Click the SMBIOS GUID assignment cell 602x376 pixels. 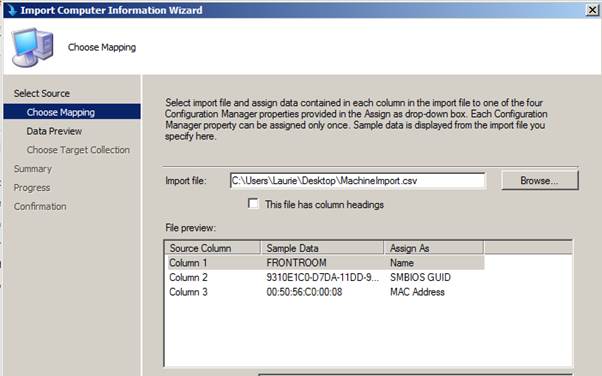tap(420, 277)
